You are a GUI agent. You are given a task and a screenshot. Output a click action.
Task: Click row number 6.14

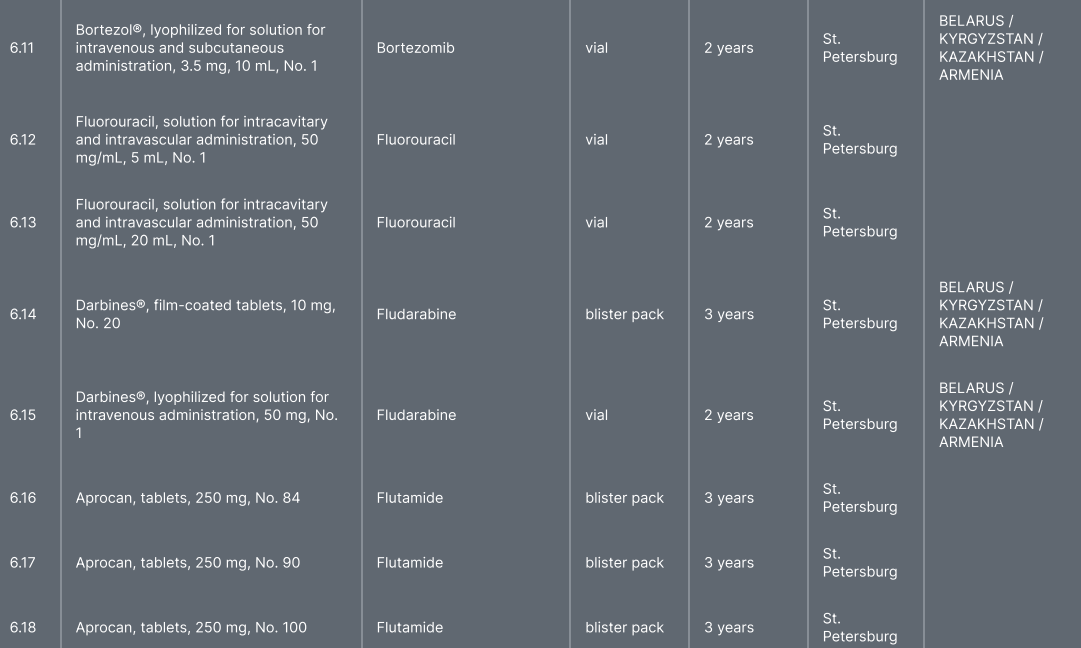[x=22, y=315]
